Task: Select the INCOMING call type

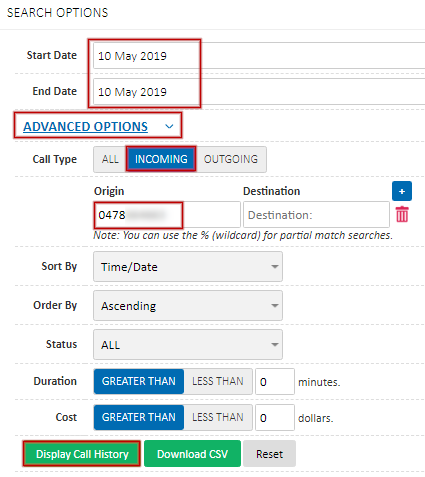Action: coord(161,159)
